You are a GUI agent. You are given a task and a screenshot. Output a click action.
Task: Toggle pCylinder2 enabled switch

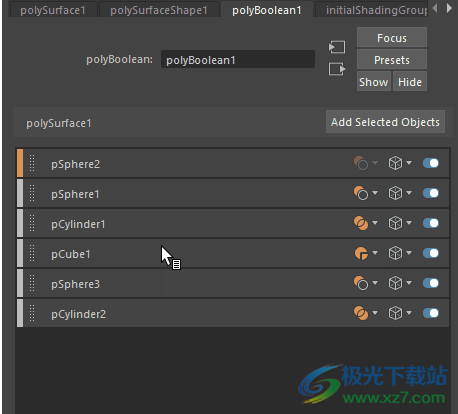pyautogui.click(x=431, y=313)
